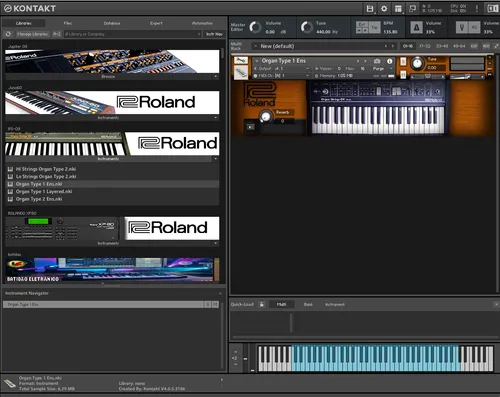500x397 pixels.
Task: Select Lo Strings Organ Type 2.nki
Action: click(112, 176)
